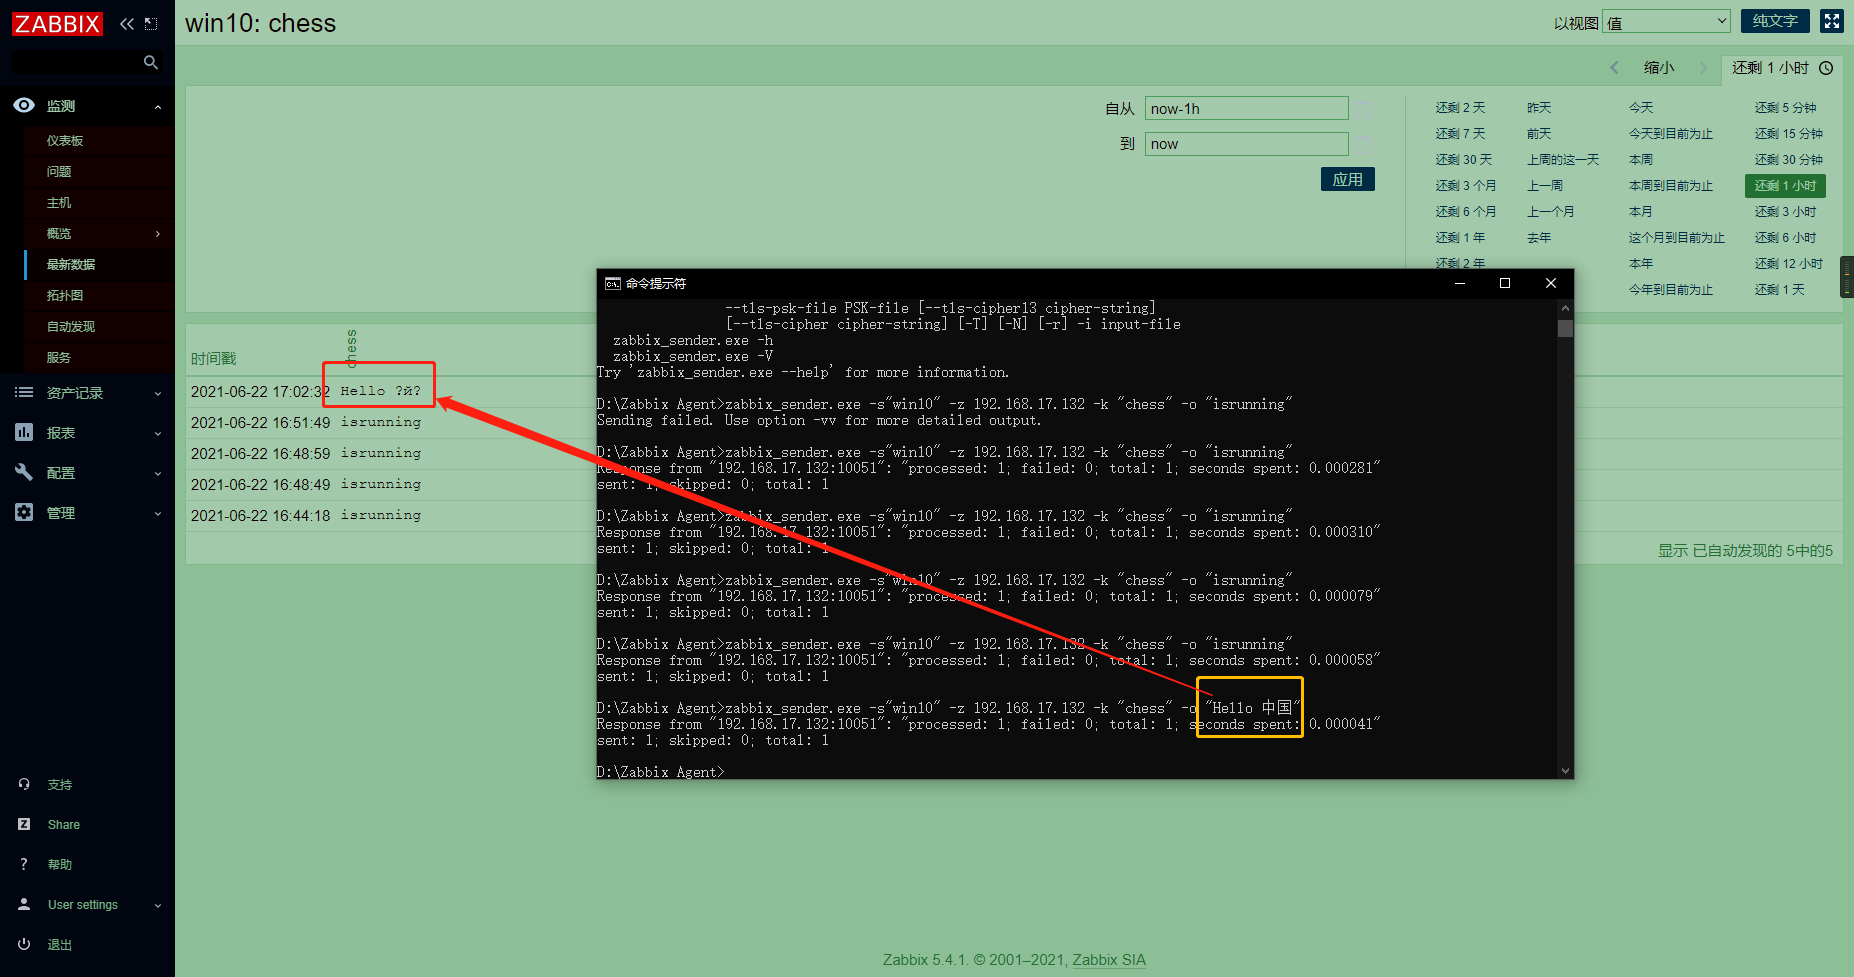The height and width of the screenshot is (977, 1854).
Task: Click the gear icon for 管理
Action: [x=24, y=512]
